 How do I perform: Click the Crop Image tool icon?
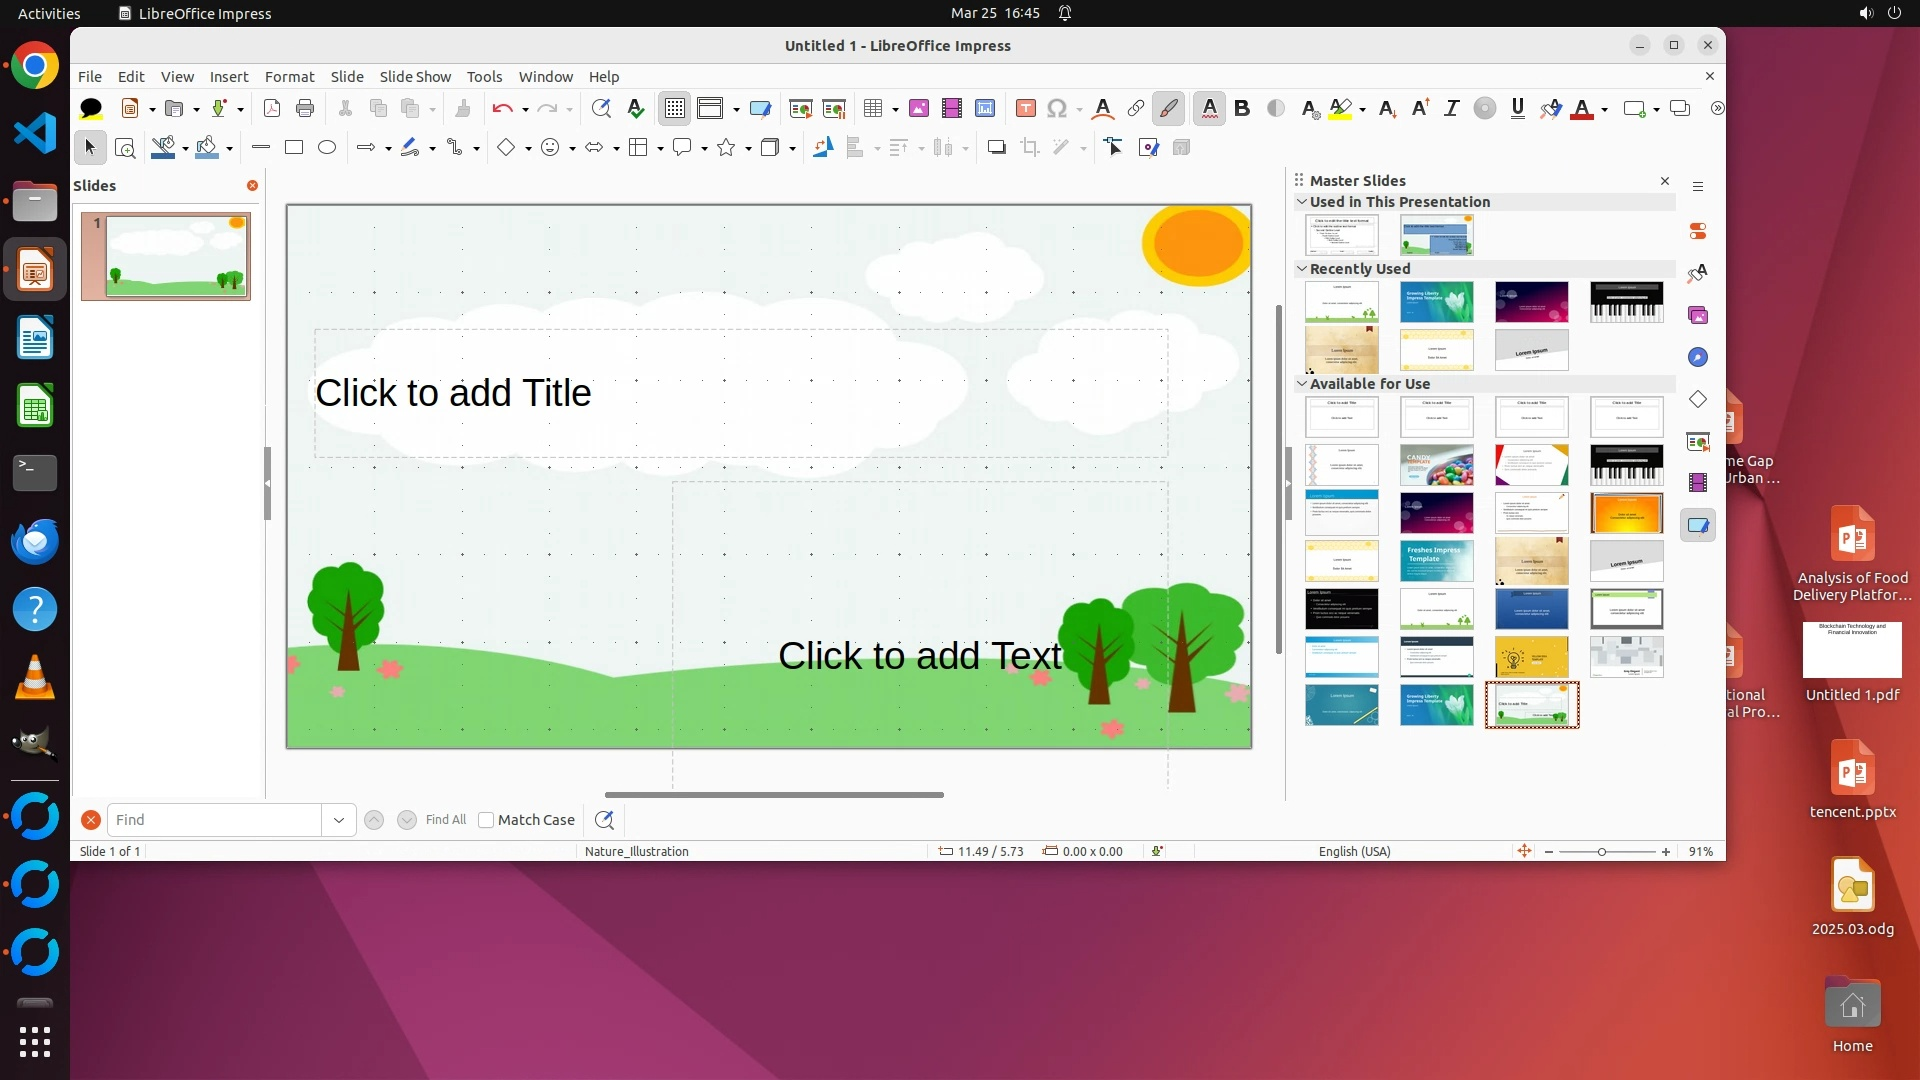[1030, 148]
